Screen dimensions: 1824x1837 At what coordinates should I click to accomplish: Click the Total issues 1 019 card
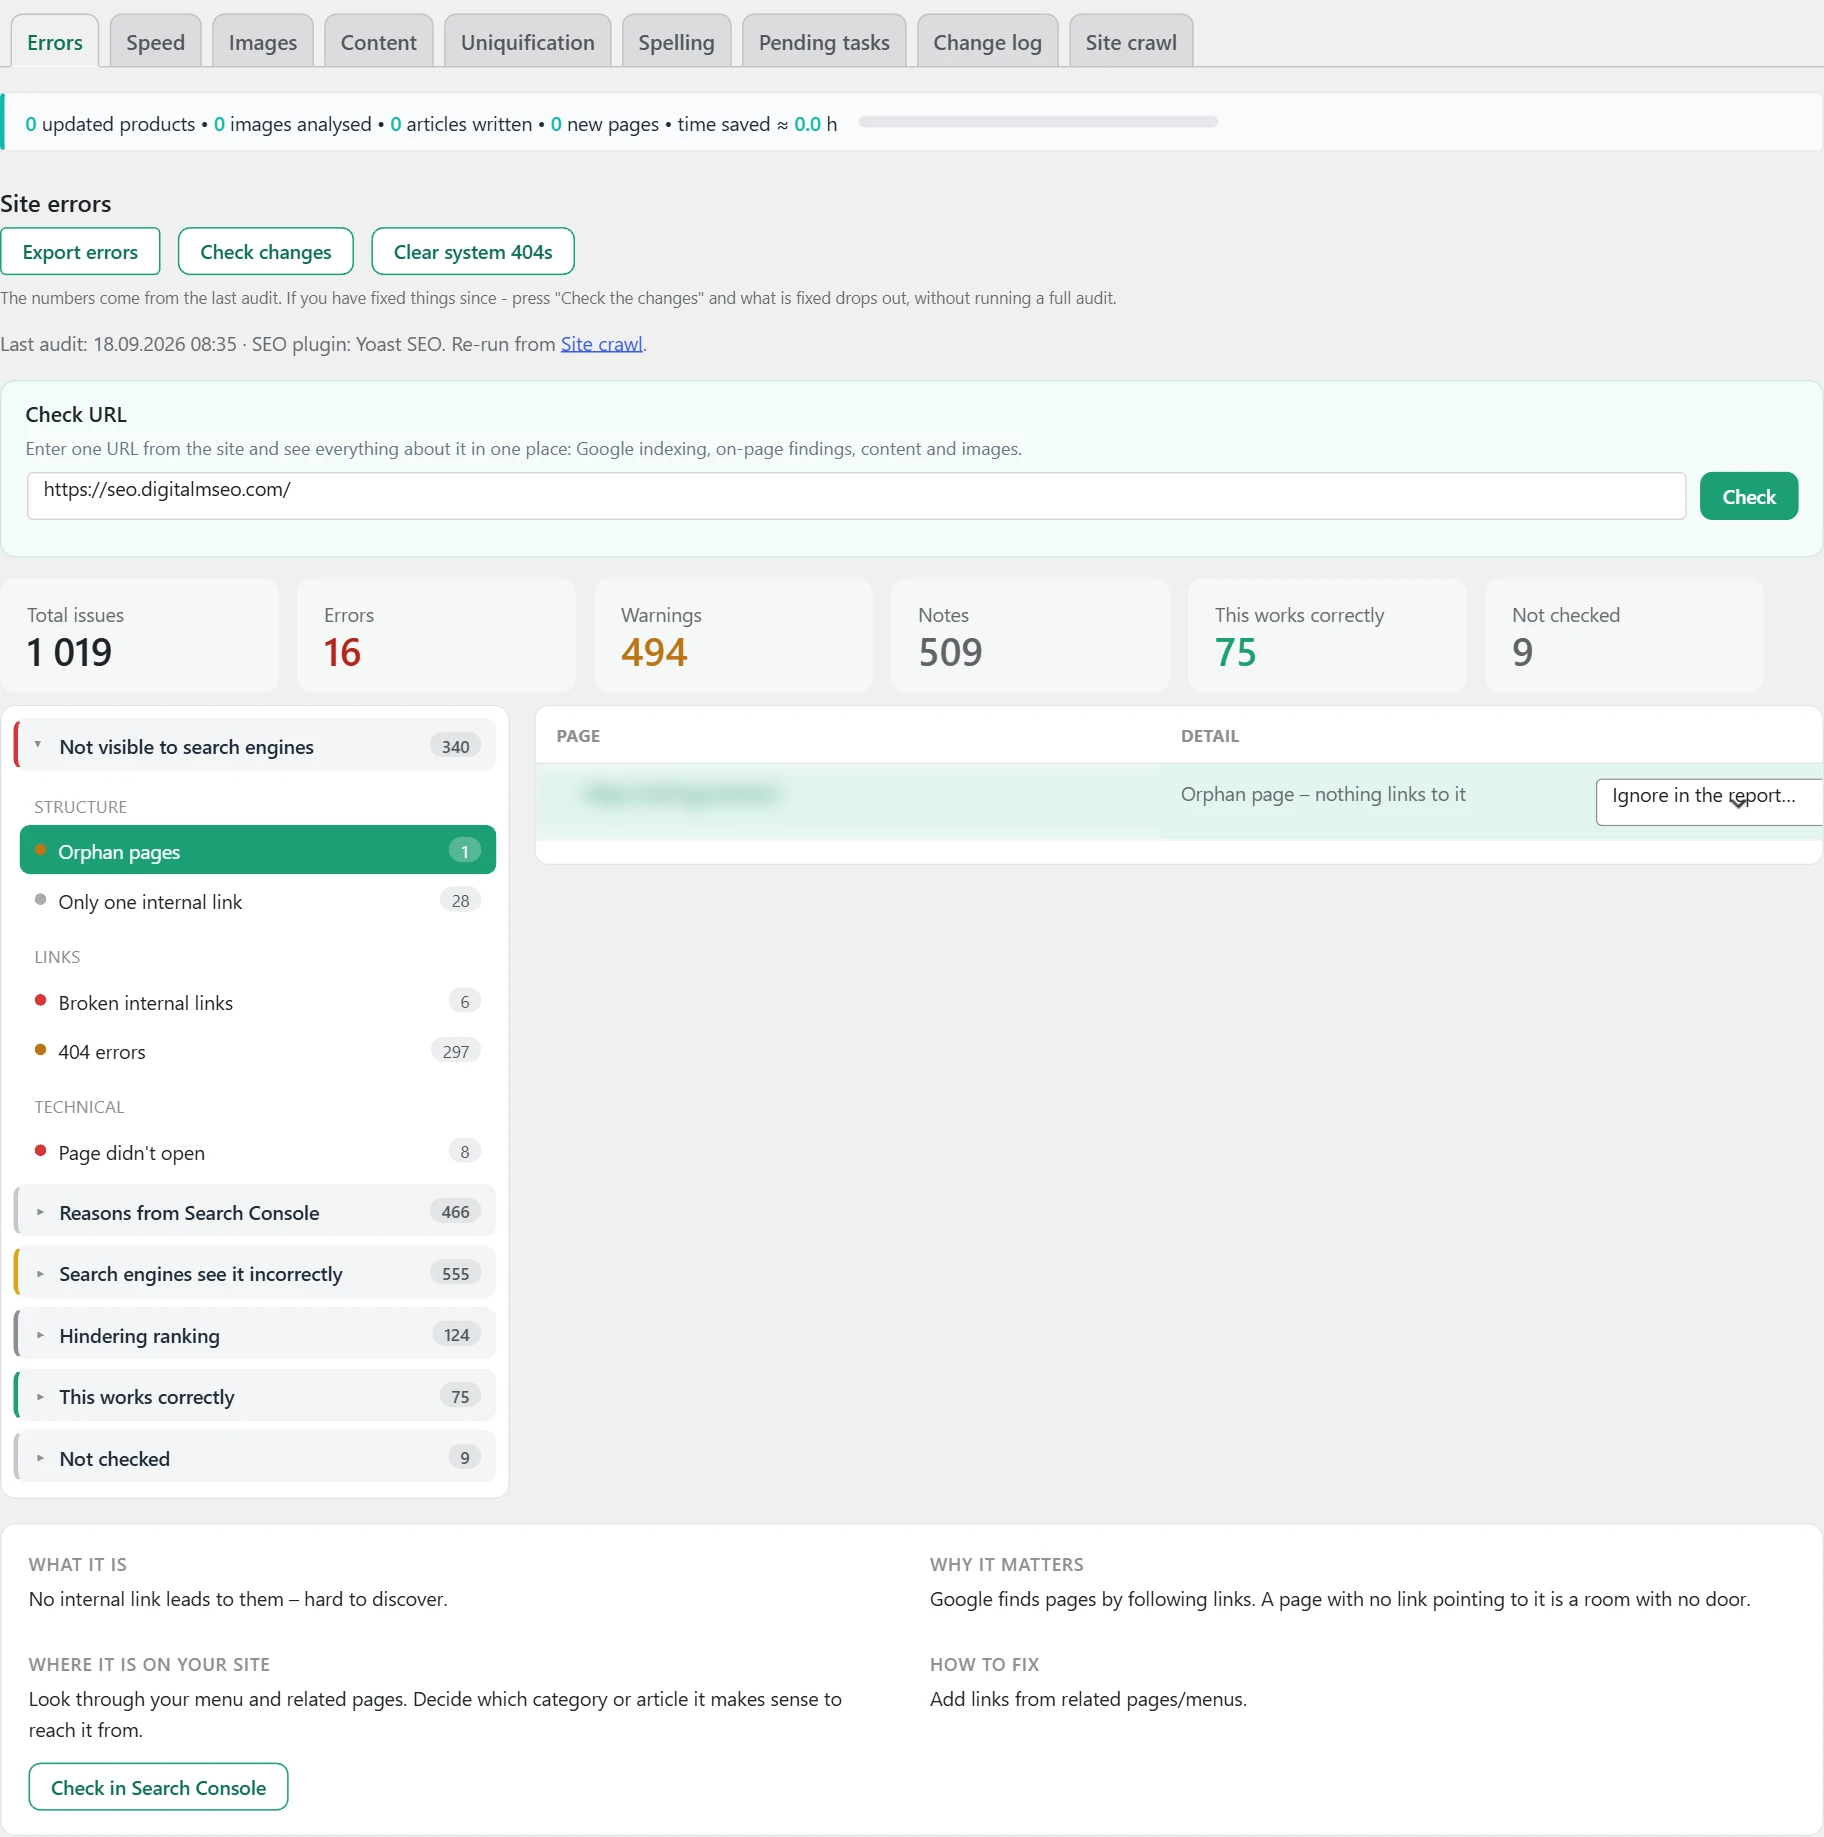tap(140, 635)
